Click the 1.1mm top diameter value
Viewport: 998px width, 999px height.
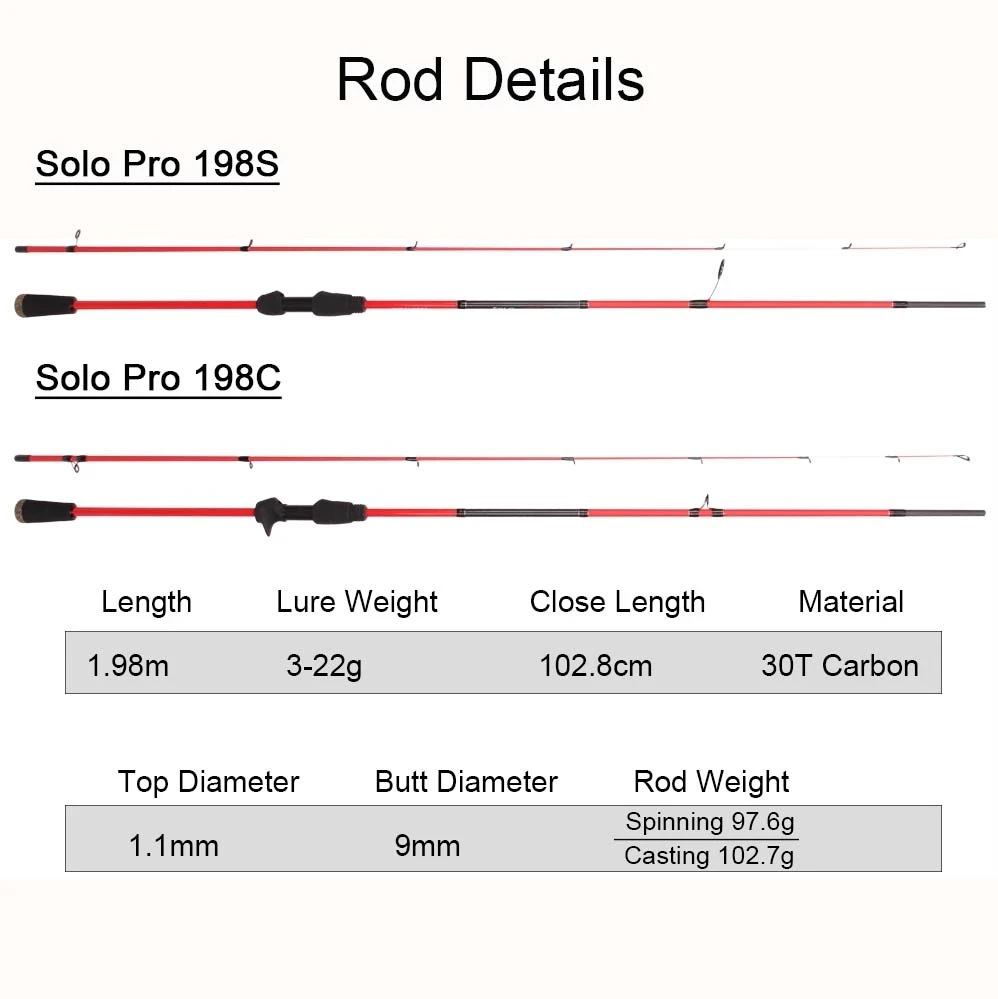pos(173,845)
